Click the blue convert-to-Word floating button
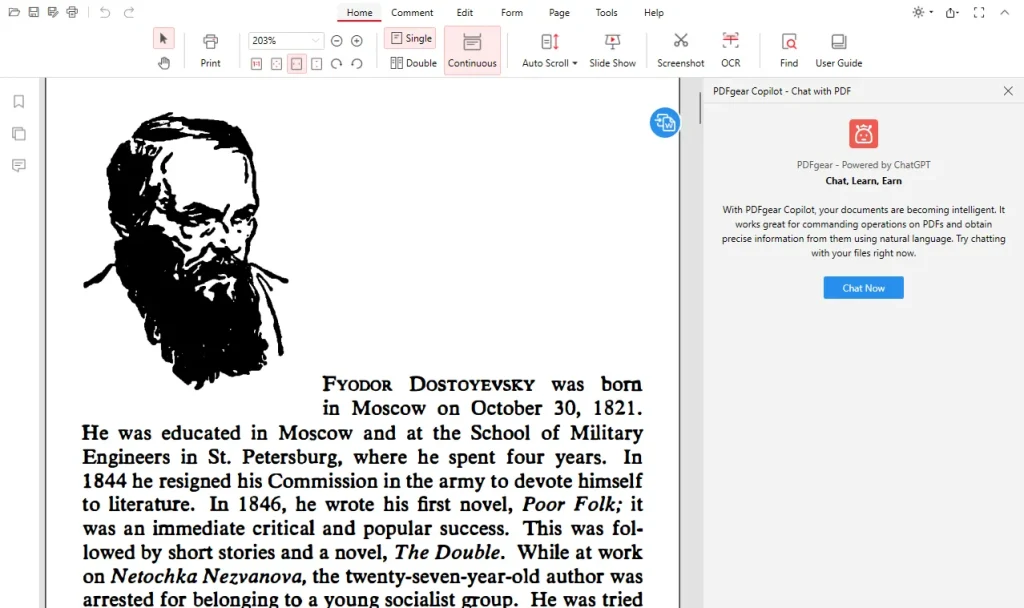Image resolution: width=1024 pixels, height=608 pixels. 664,122
